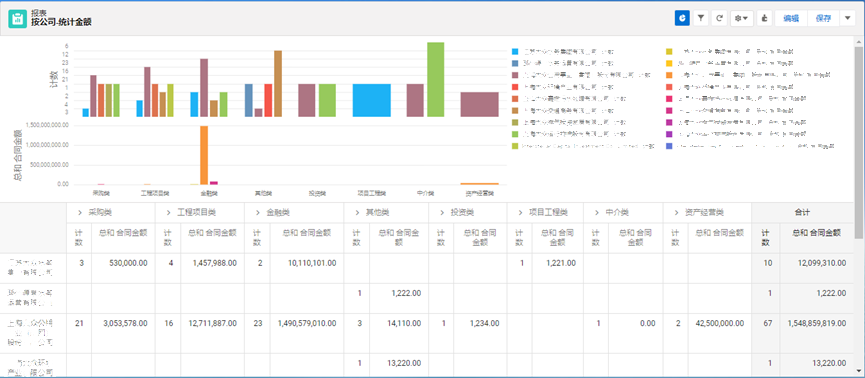Click the cell showing 14,110.00

point(399,333)
